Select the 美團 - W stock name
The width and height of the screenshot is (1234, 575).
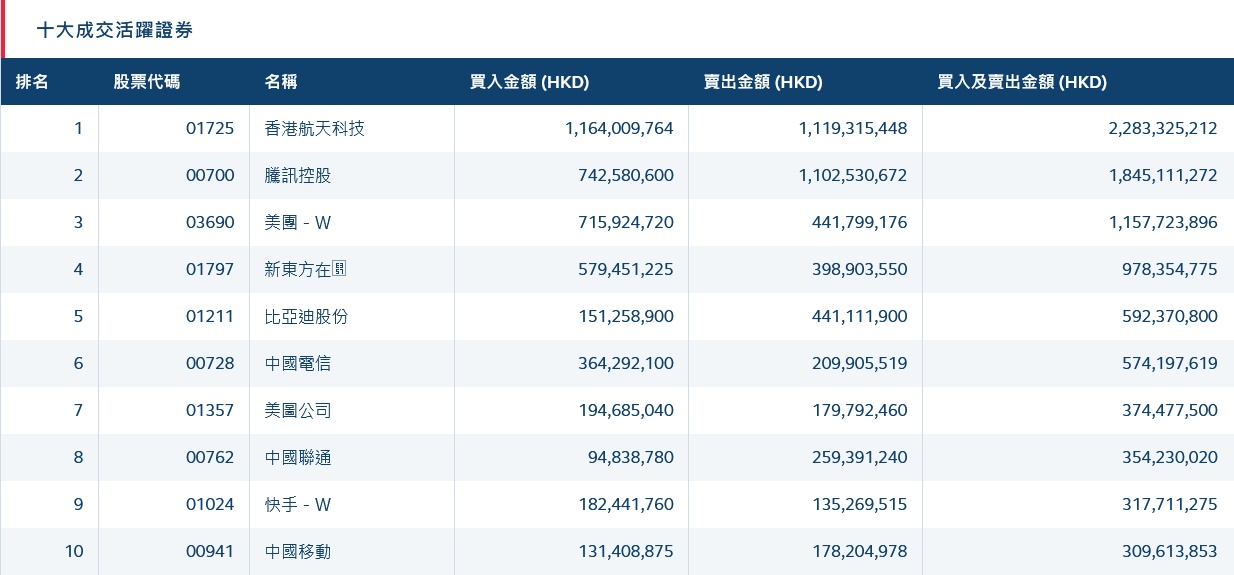pyautogui.click(x=298, y=223)
